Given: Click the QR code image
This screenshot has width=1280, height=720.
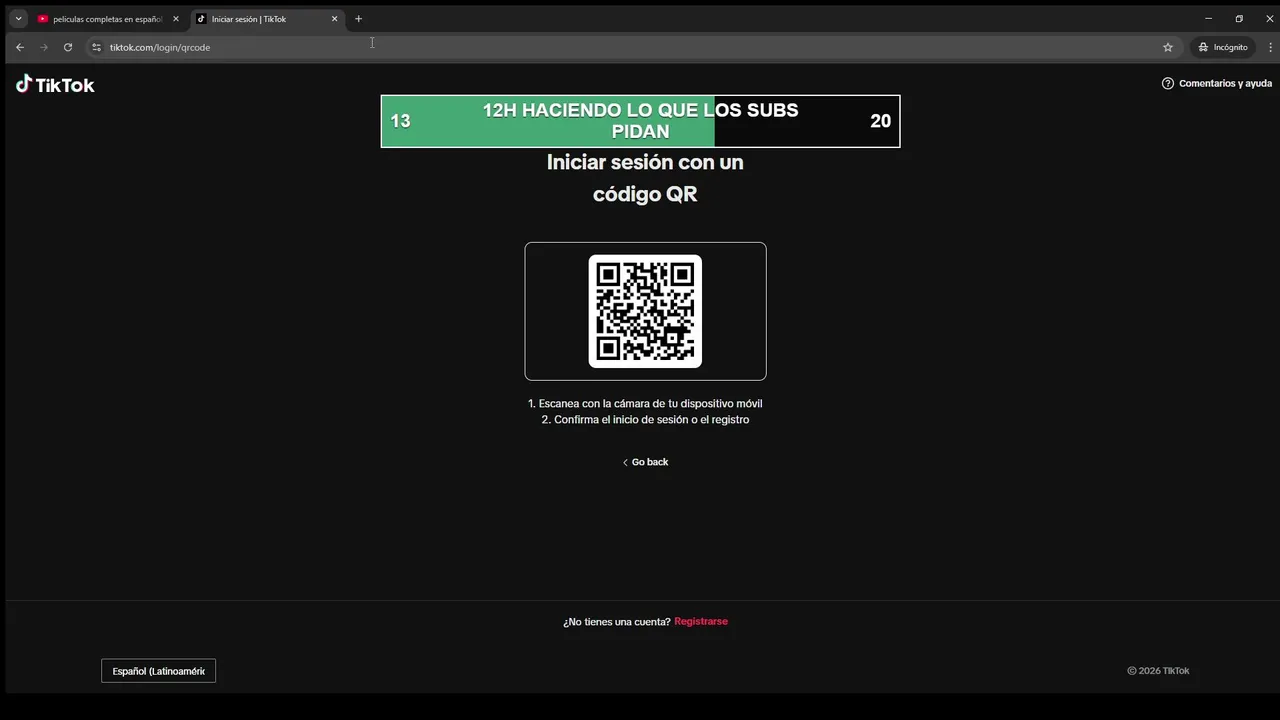Looking at the screenshot, I should coord(645,311).
